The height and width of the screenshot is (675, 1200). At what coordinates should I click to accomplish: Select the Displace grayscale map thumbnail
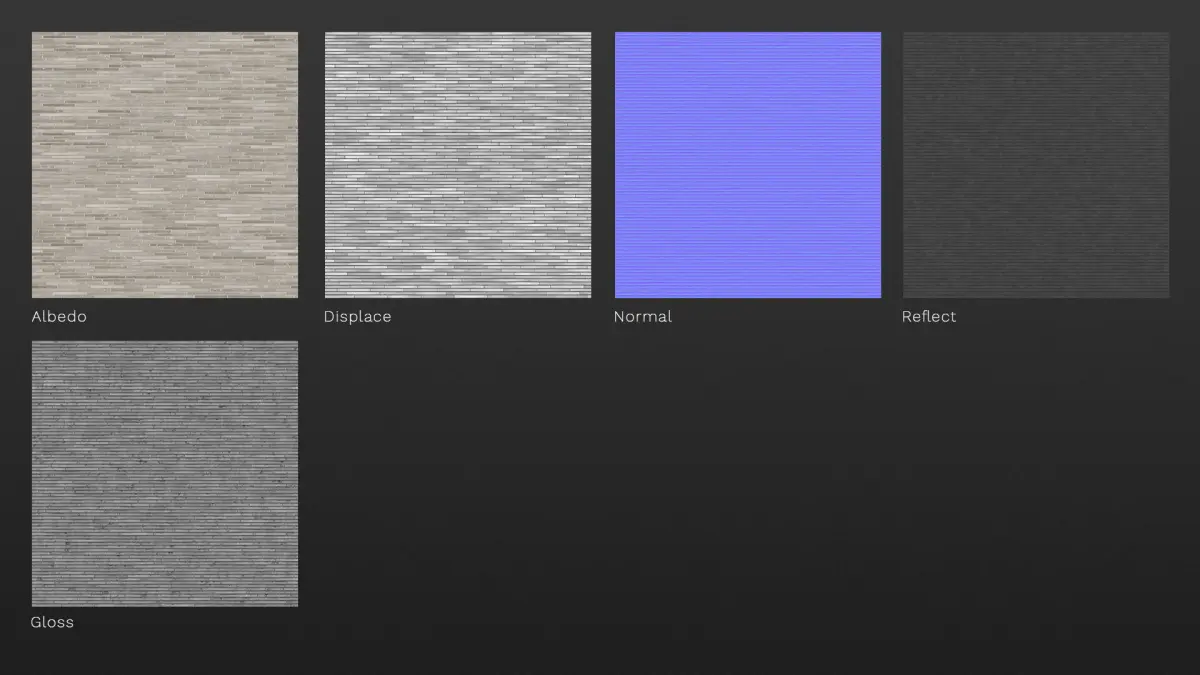(458, 165)
